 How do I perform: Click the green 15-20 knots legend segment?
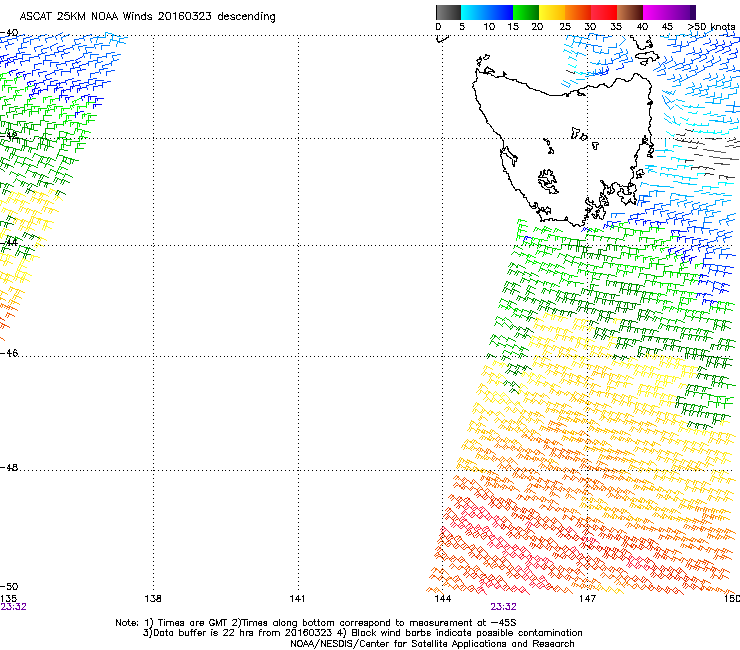tap(526, 12)
